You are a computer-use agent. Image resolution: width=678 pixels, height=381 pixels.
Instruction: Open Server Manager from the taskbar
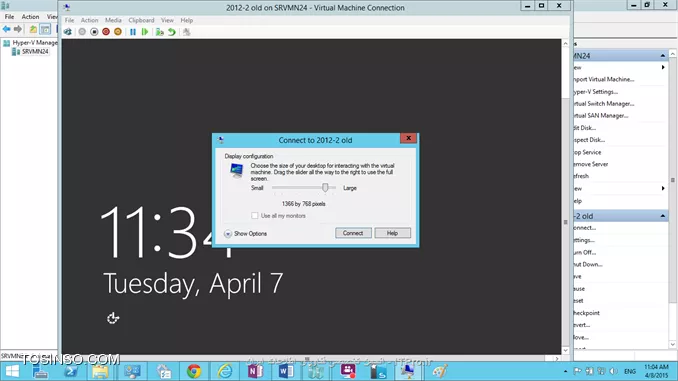(x=40, y=371)
